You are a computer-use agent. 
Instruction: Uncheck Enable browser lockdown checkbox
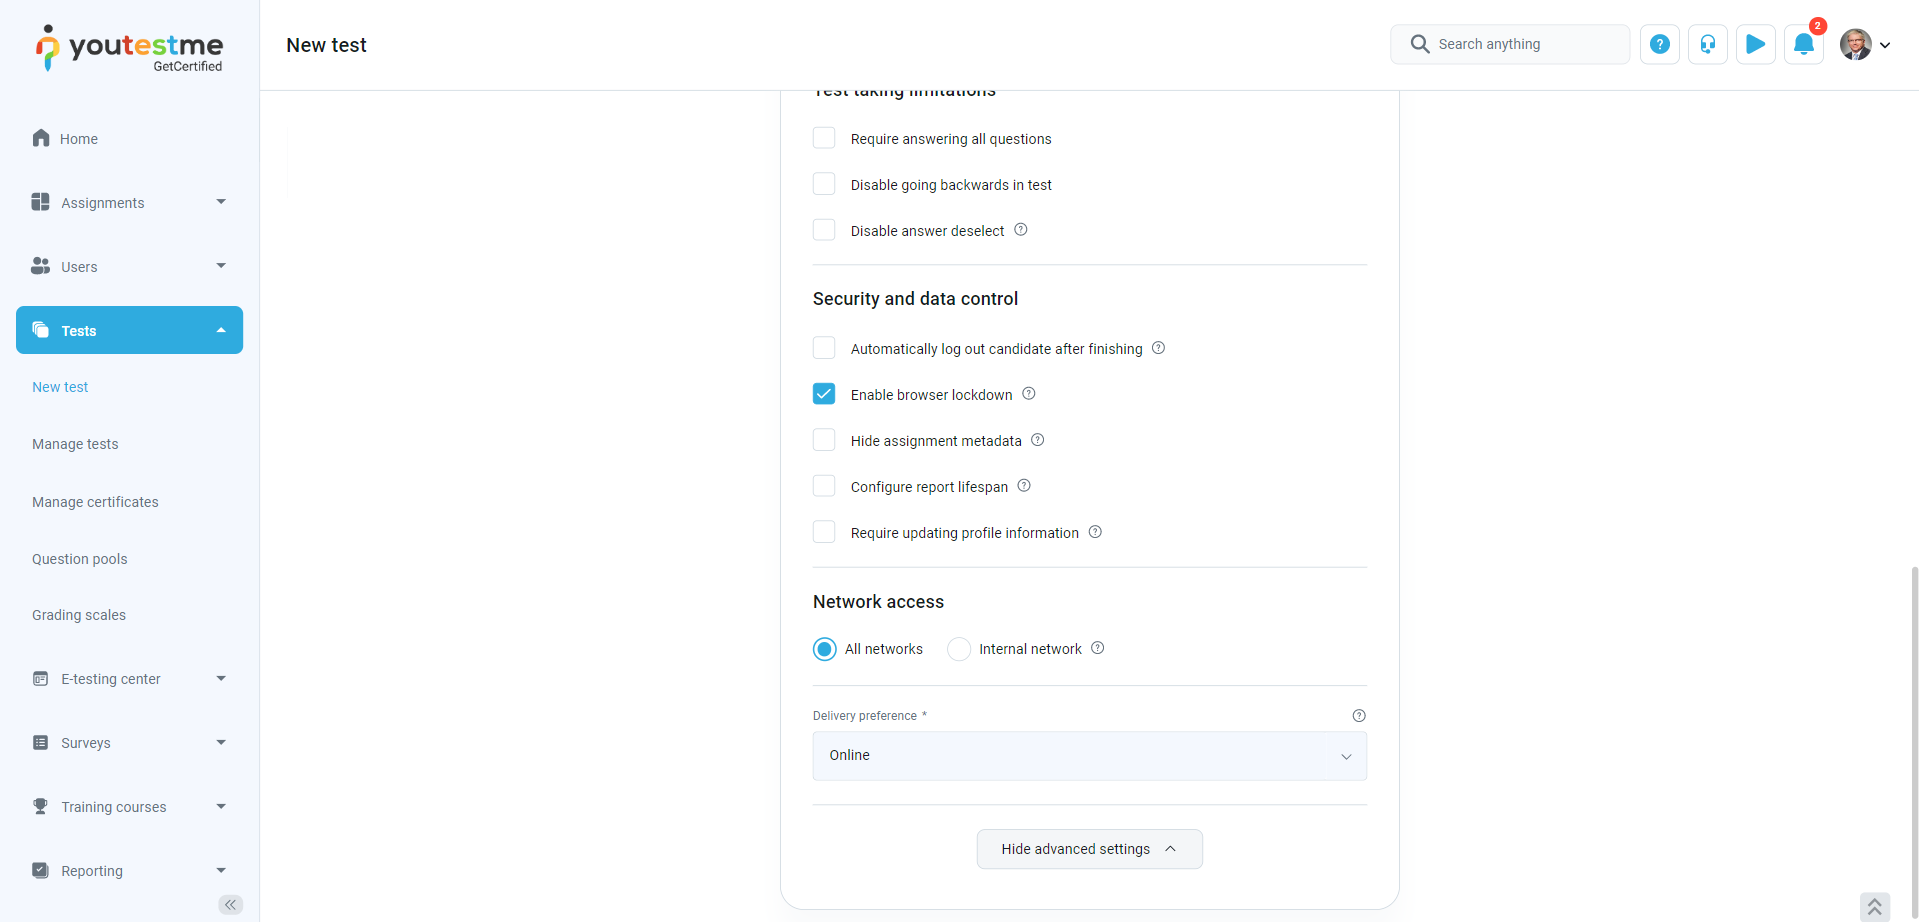pyautogui.click(x=824, y=394)
